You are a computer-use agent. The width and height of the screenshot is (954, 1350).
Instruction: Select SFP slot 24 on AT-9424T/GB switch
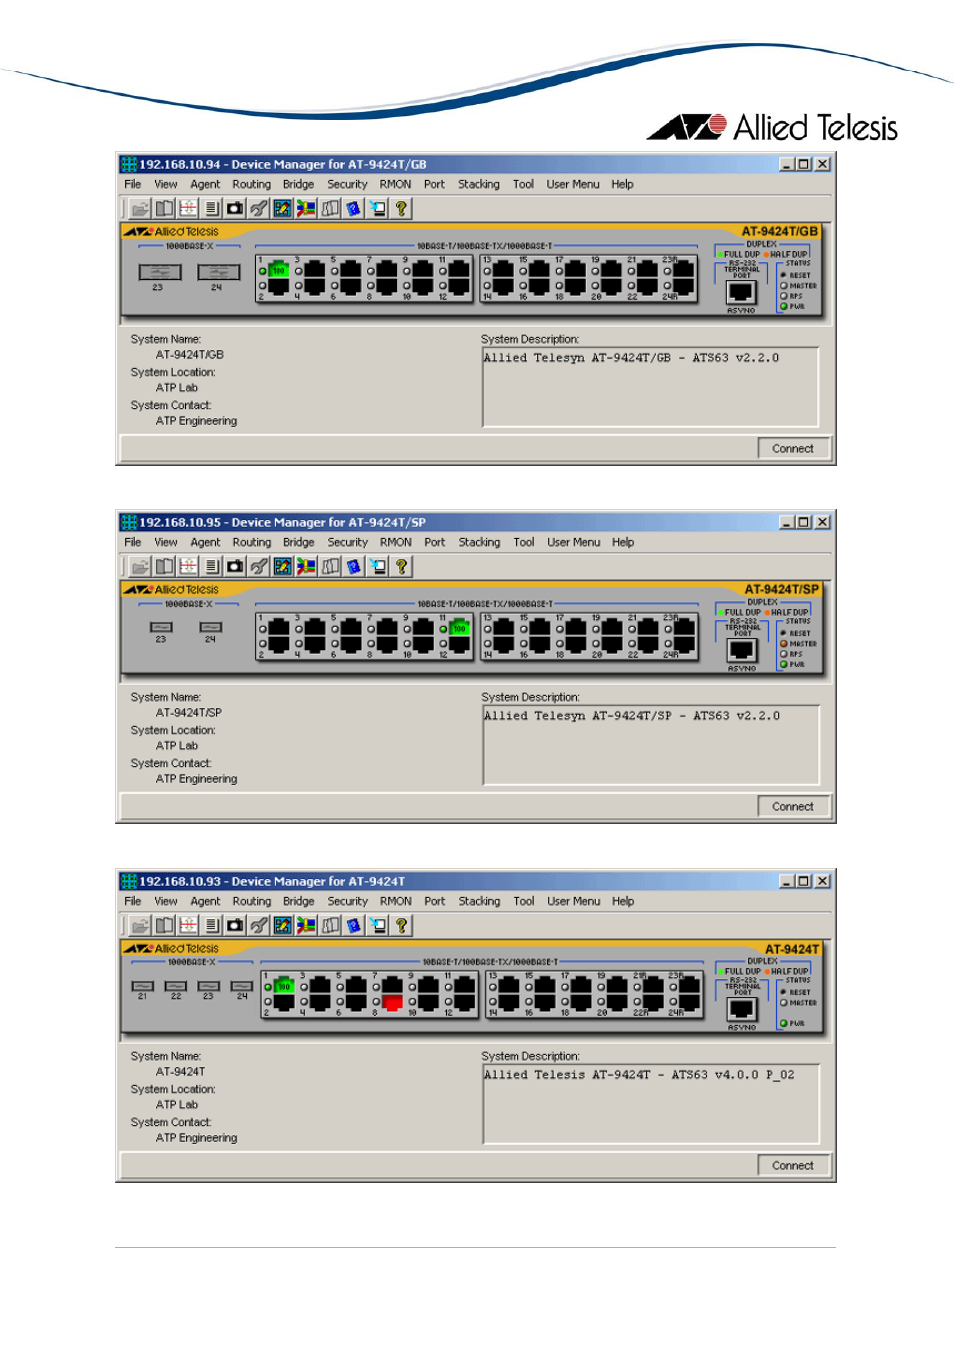(x=219, y=272)
